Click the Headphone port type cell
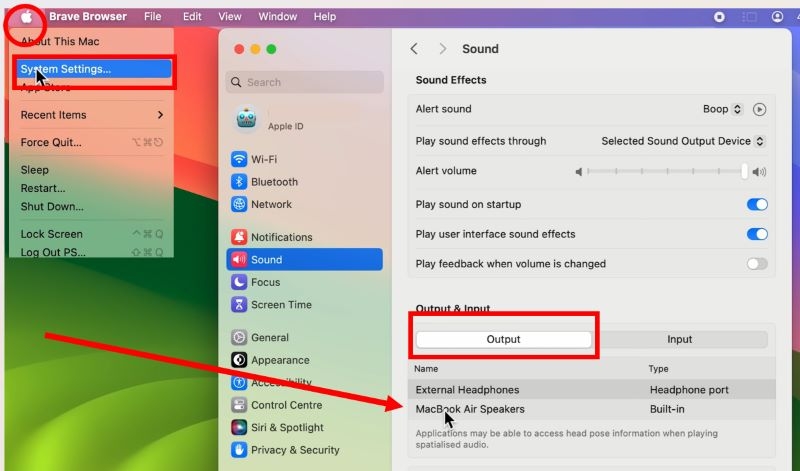 [x=689, y=390]
